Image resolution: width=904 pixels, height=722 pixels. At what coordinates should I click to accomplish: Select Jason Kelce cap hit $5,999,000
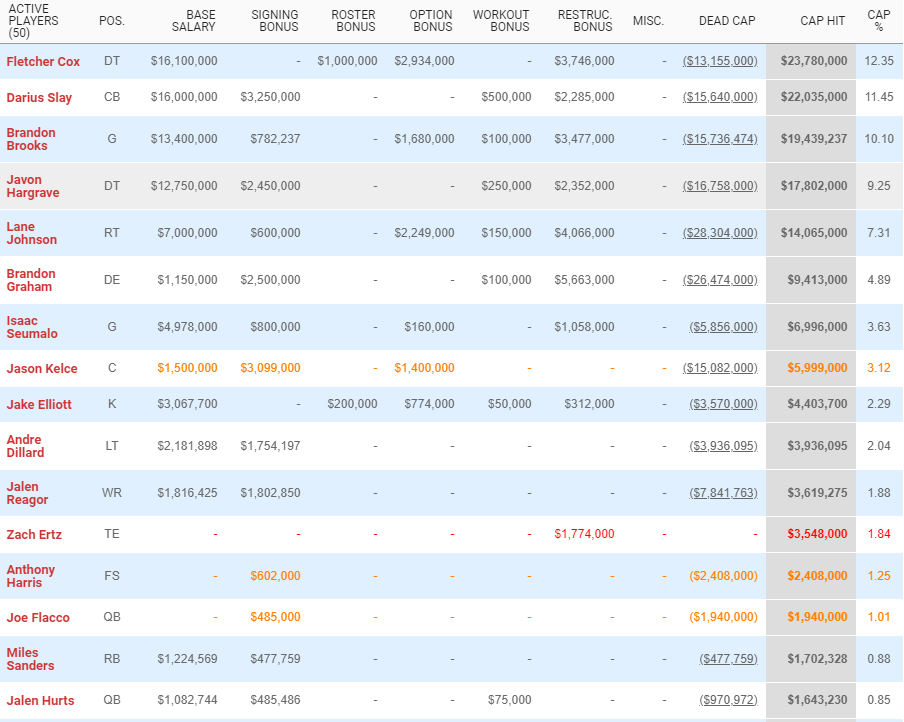[818, 368]
